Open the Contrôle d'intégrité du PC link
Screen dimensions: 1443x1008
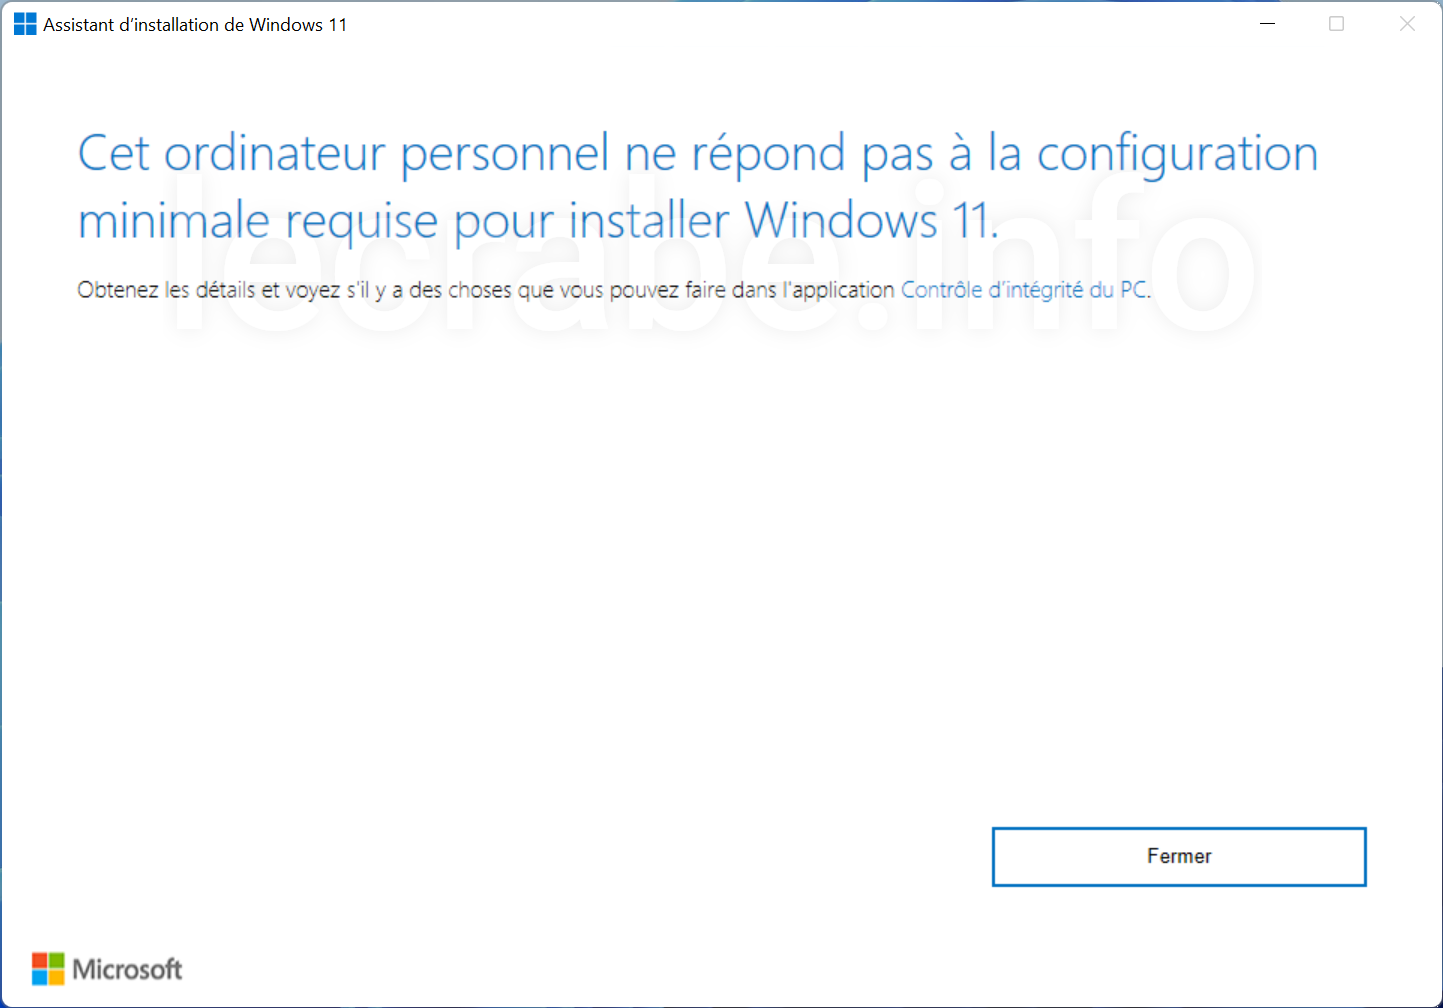pos(1025,290)
